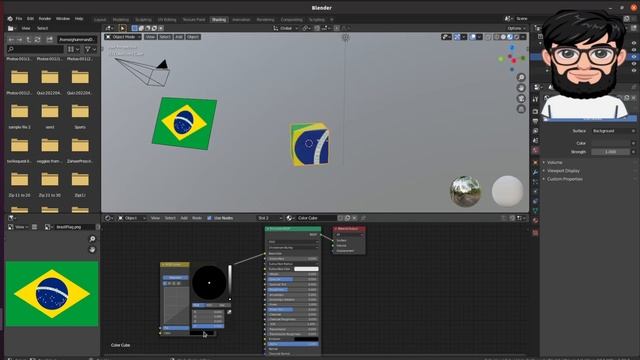This screenshot has height=360, width=640.
Task: Open the Options dropdown in viewport header
Action: 516,28
